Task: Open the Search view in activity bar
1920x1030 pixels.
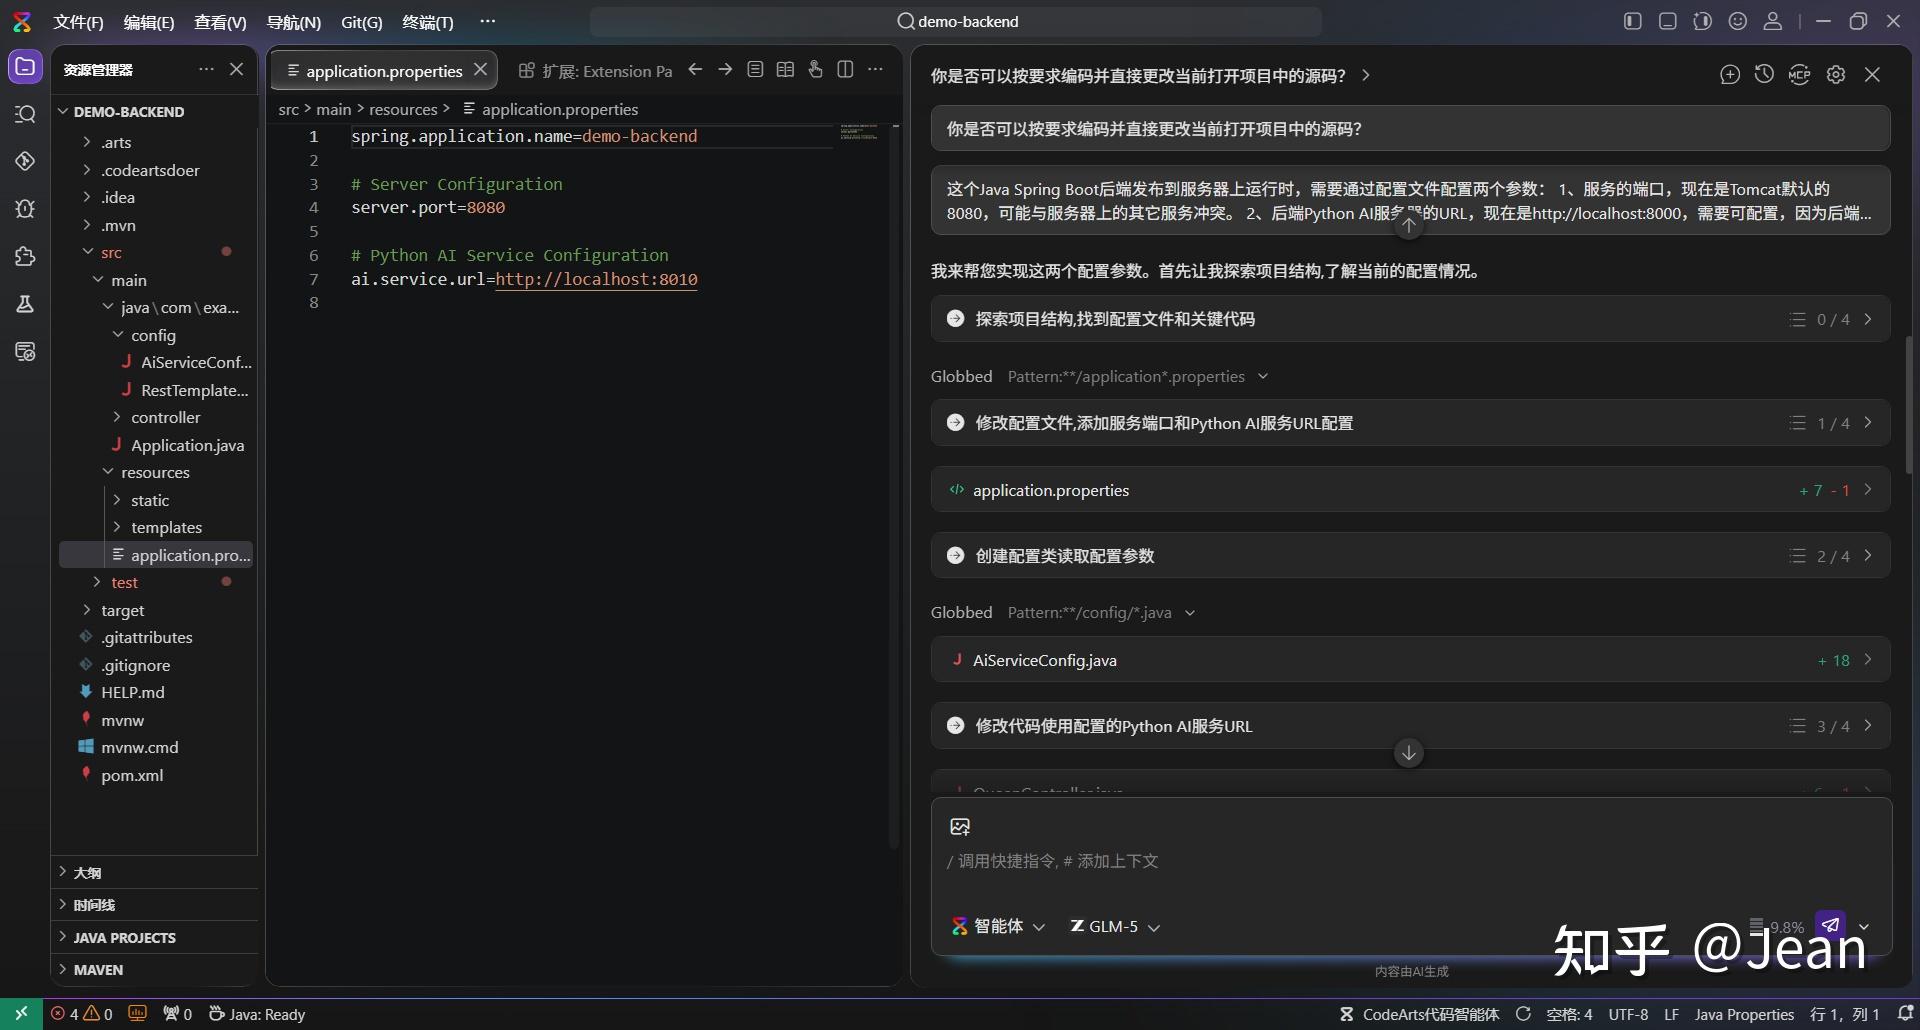Action: 25,114
